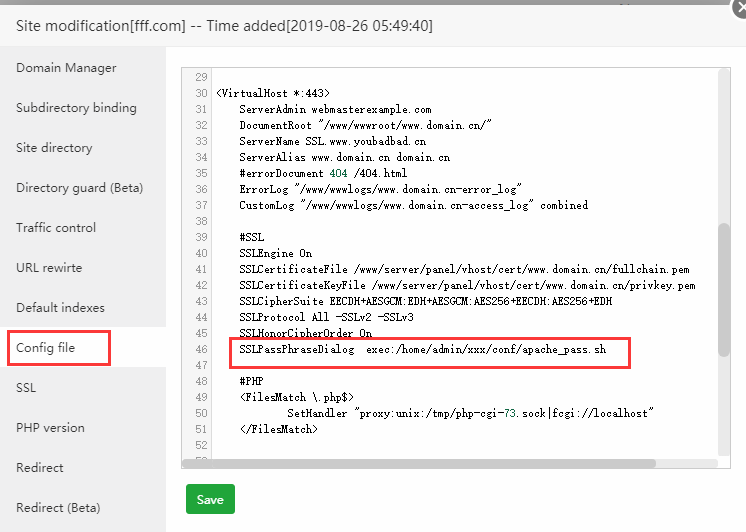The image size is (746, 532).
Task: Click the ServerAlias www.domain.cn line
Action: point(344,158)
